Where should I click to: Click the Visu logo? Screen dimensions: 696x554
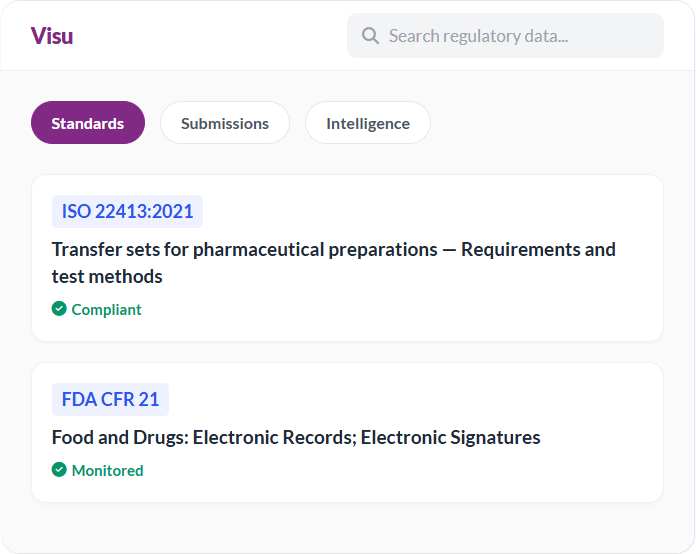pyautogui.click(x=51, y=36)
